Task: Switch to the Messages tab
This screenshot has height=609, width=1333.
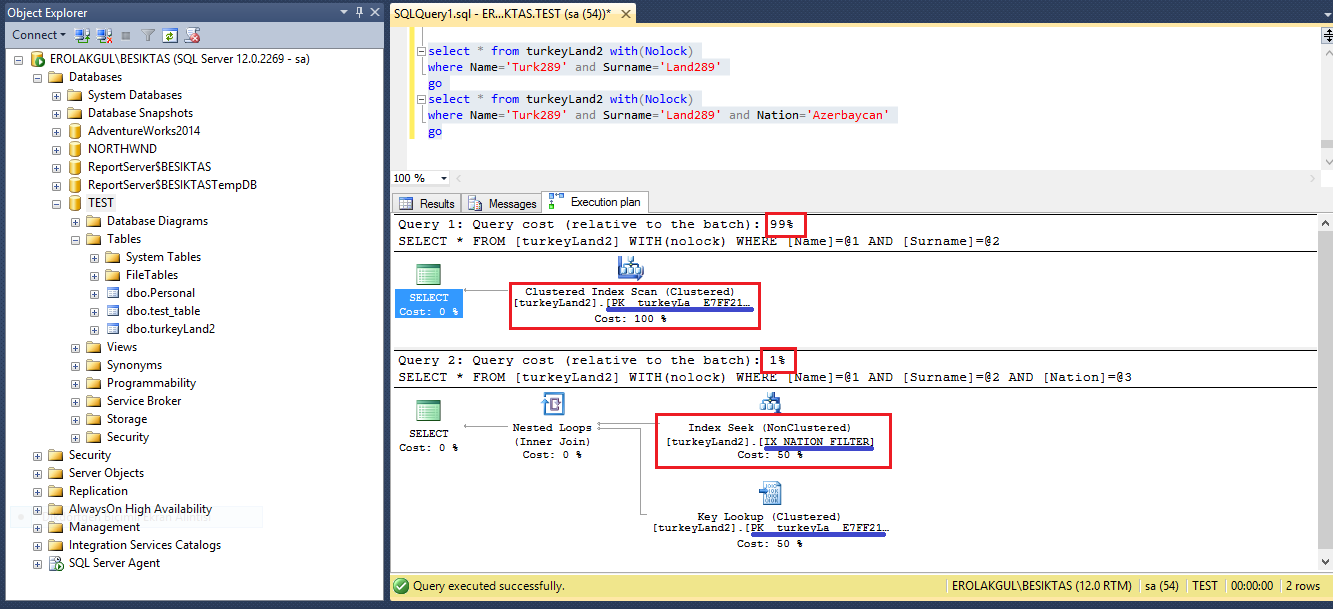Action: point(503,203)
